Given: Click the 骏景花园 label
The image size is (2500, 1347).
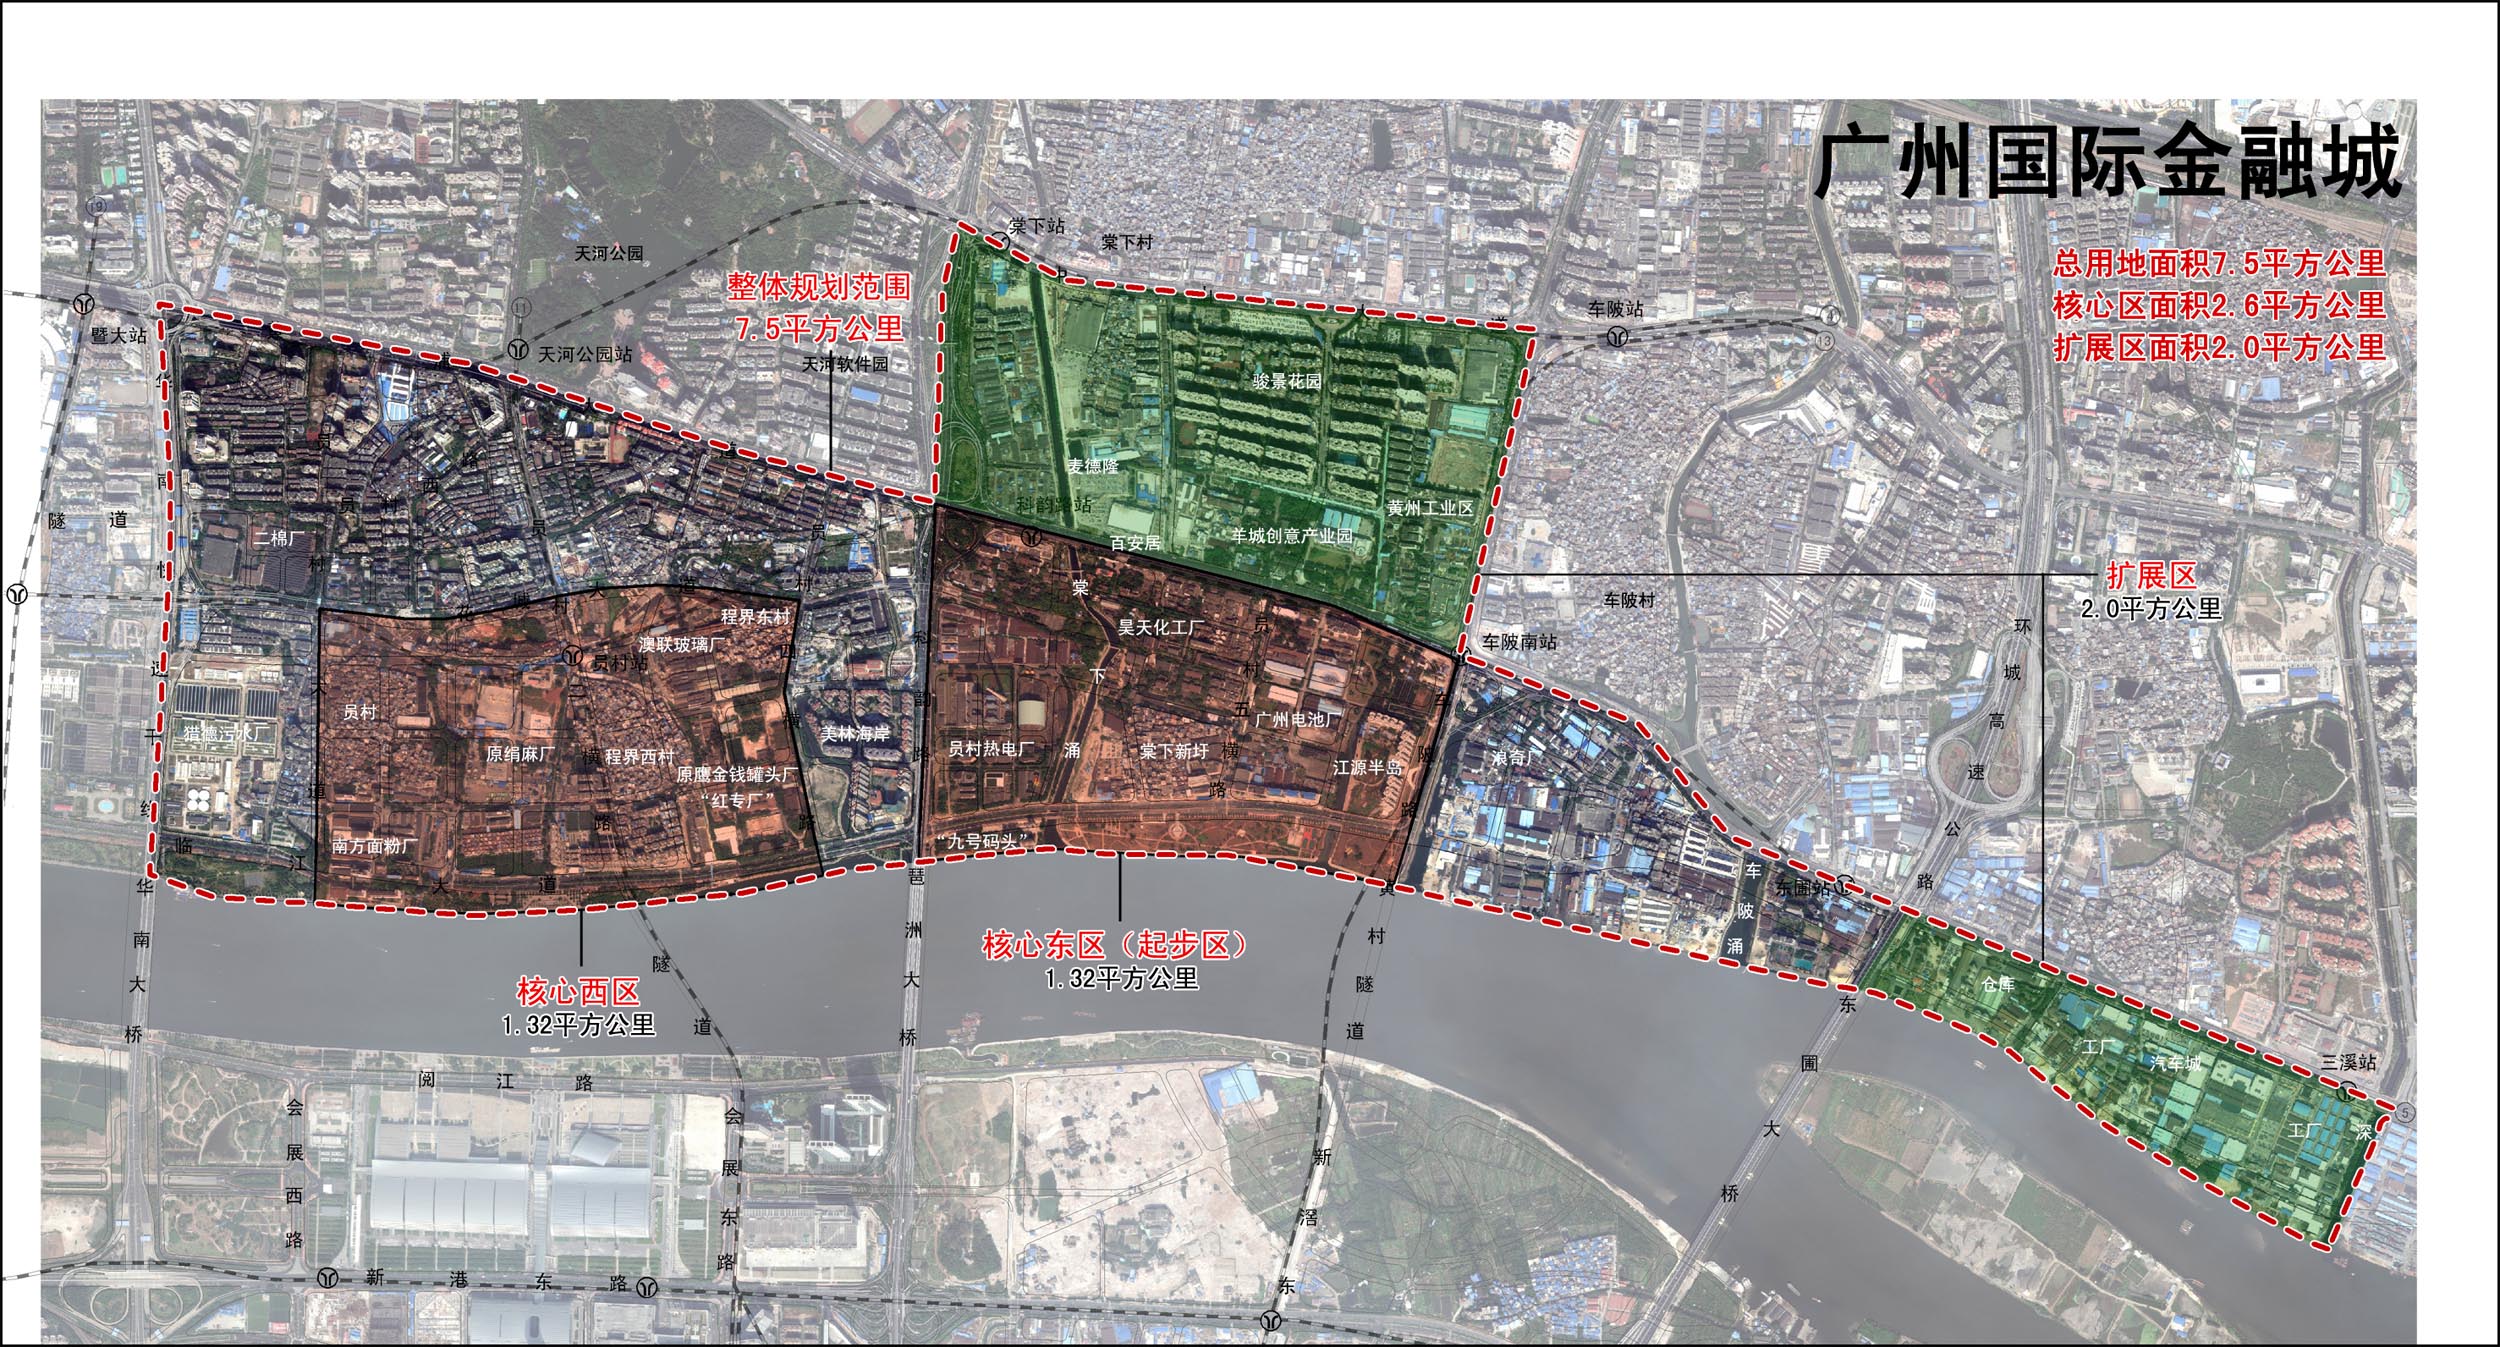Looking at the screenshot, I should click(x=1287, y=381).
